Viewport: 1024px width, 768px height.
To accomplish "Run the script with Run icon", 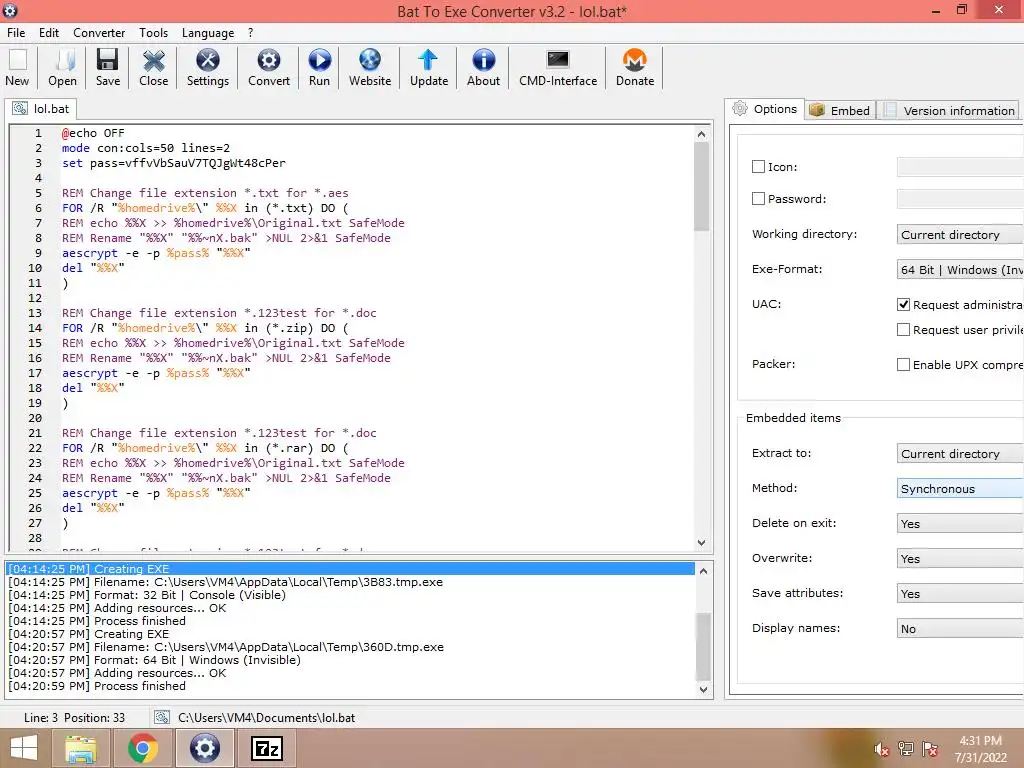I will [319, 68].
